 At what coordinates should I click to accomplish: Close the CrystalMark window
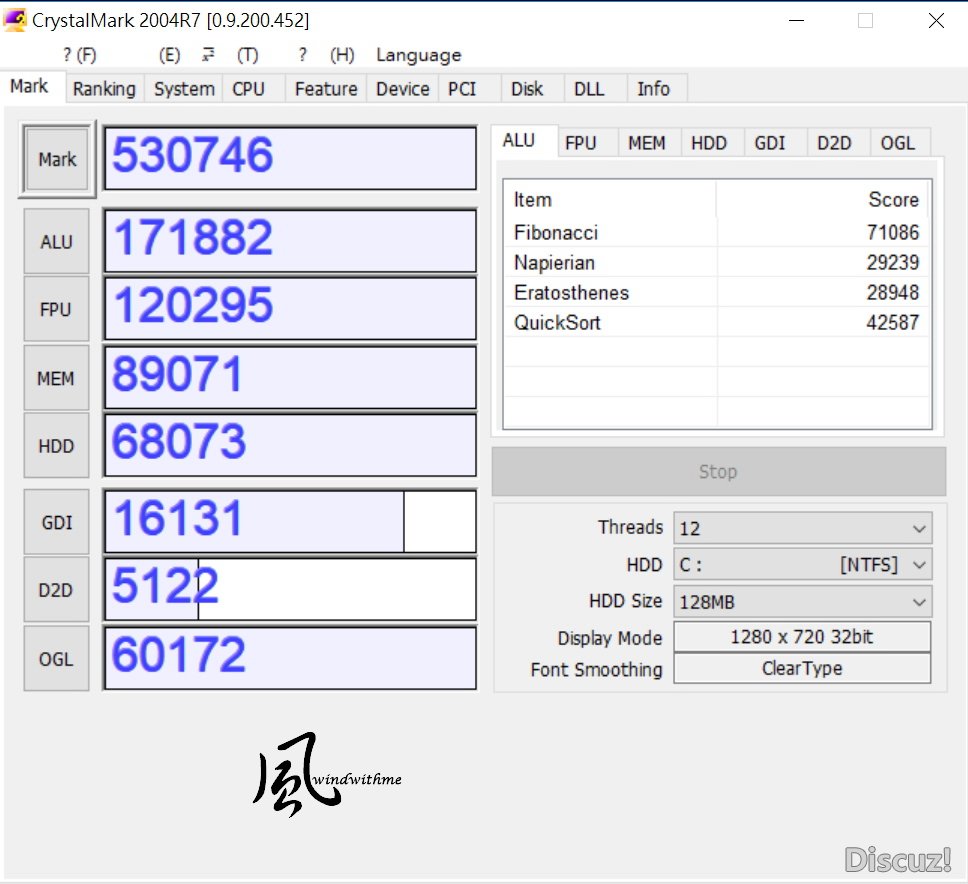click(x=936, y=20)
